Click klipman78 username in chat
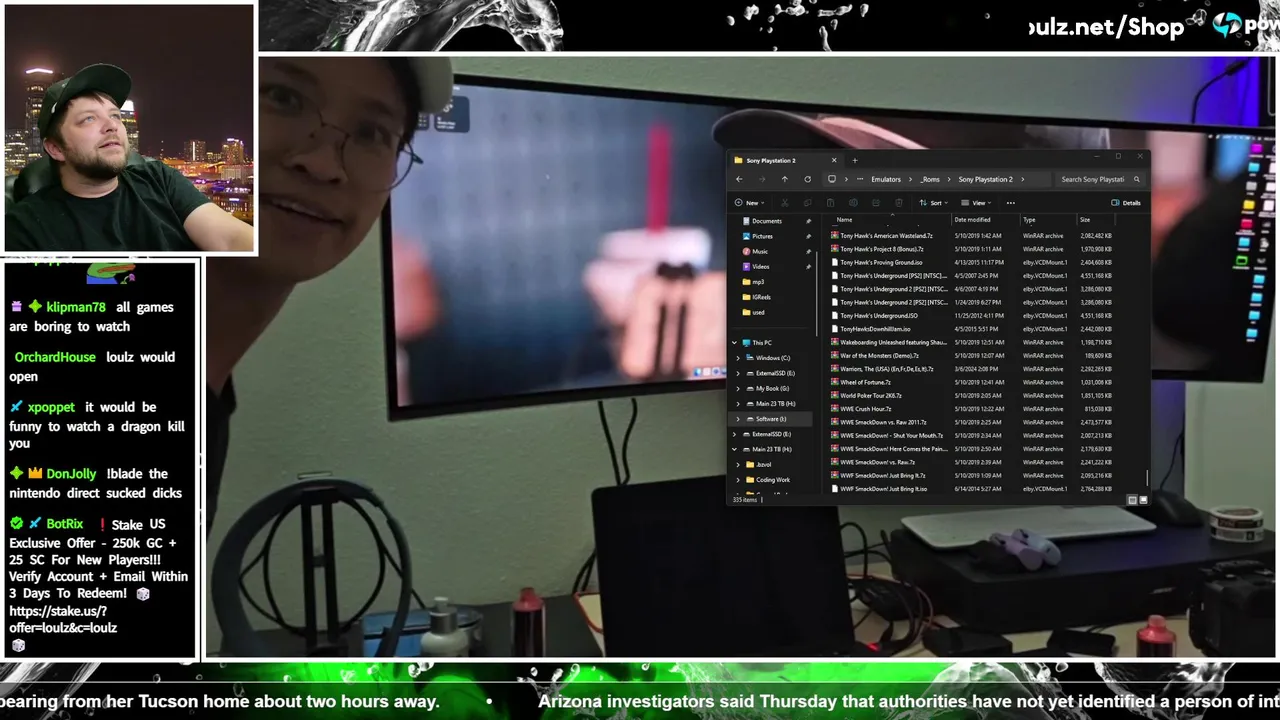This screenshot has height=720, width=1280. 76,307
